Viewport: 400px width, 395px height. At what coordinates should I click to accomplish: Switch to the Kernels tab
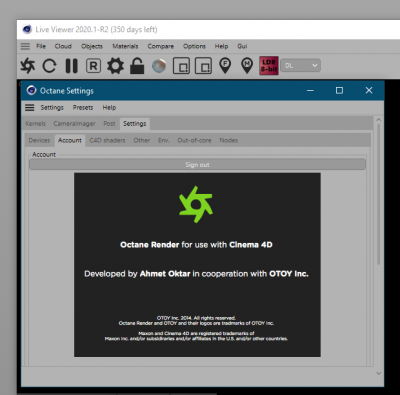35,123
